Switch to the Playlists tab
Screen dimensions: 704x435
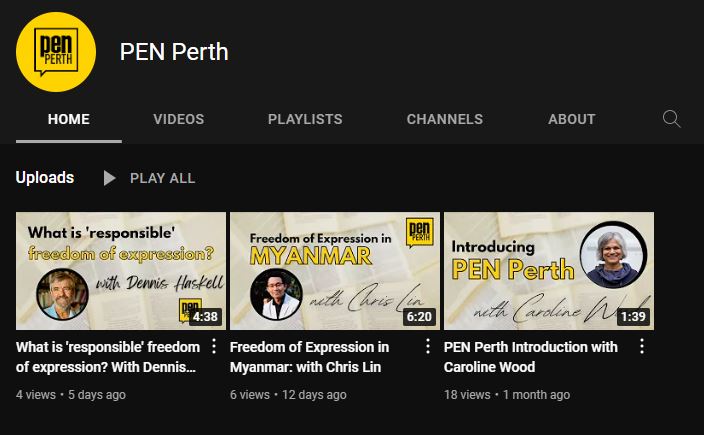click(305, 119)
